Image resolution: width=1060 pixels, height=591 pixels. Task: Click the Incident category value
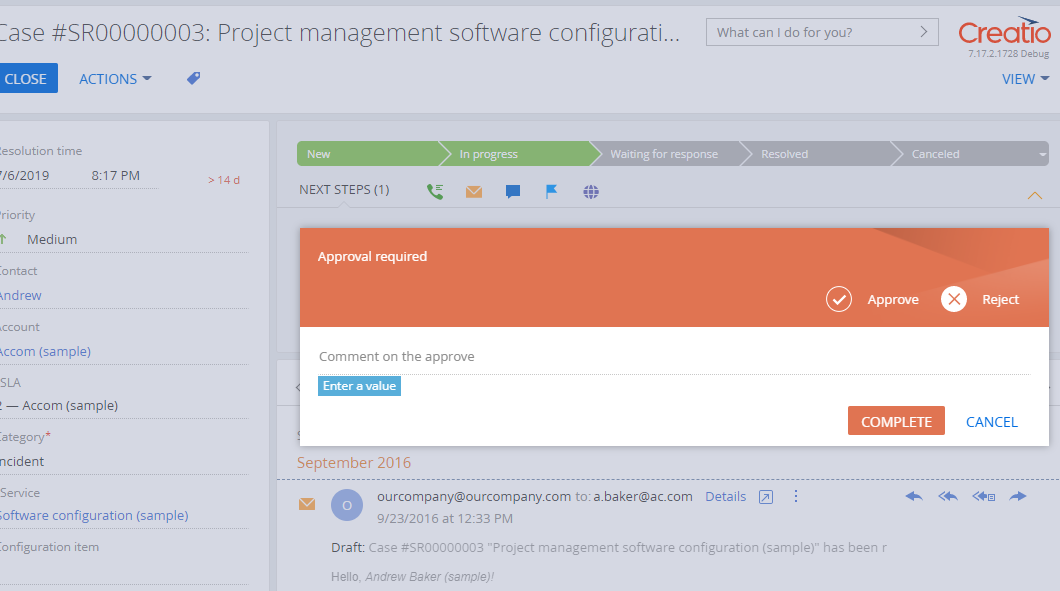pyautogui.click(x=22, y=461)
